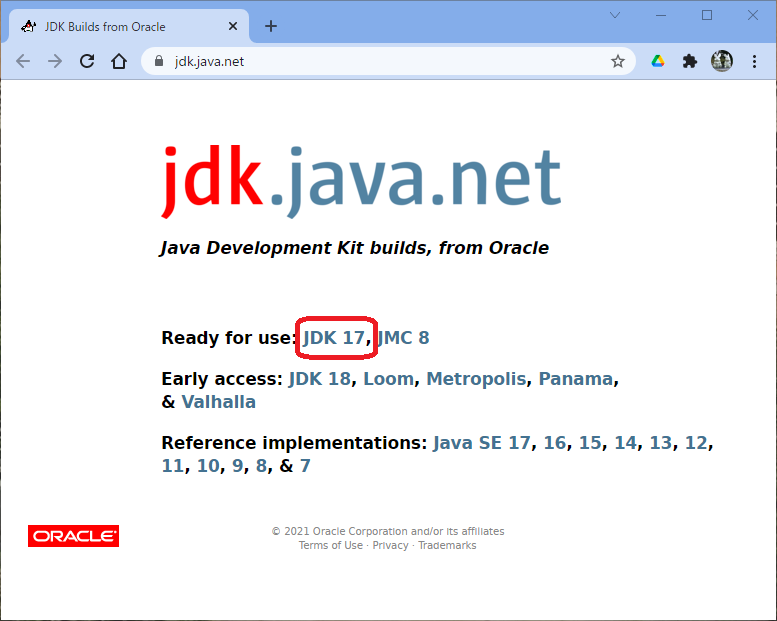Click the browser back arrow

tap(23, 61)
